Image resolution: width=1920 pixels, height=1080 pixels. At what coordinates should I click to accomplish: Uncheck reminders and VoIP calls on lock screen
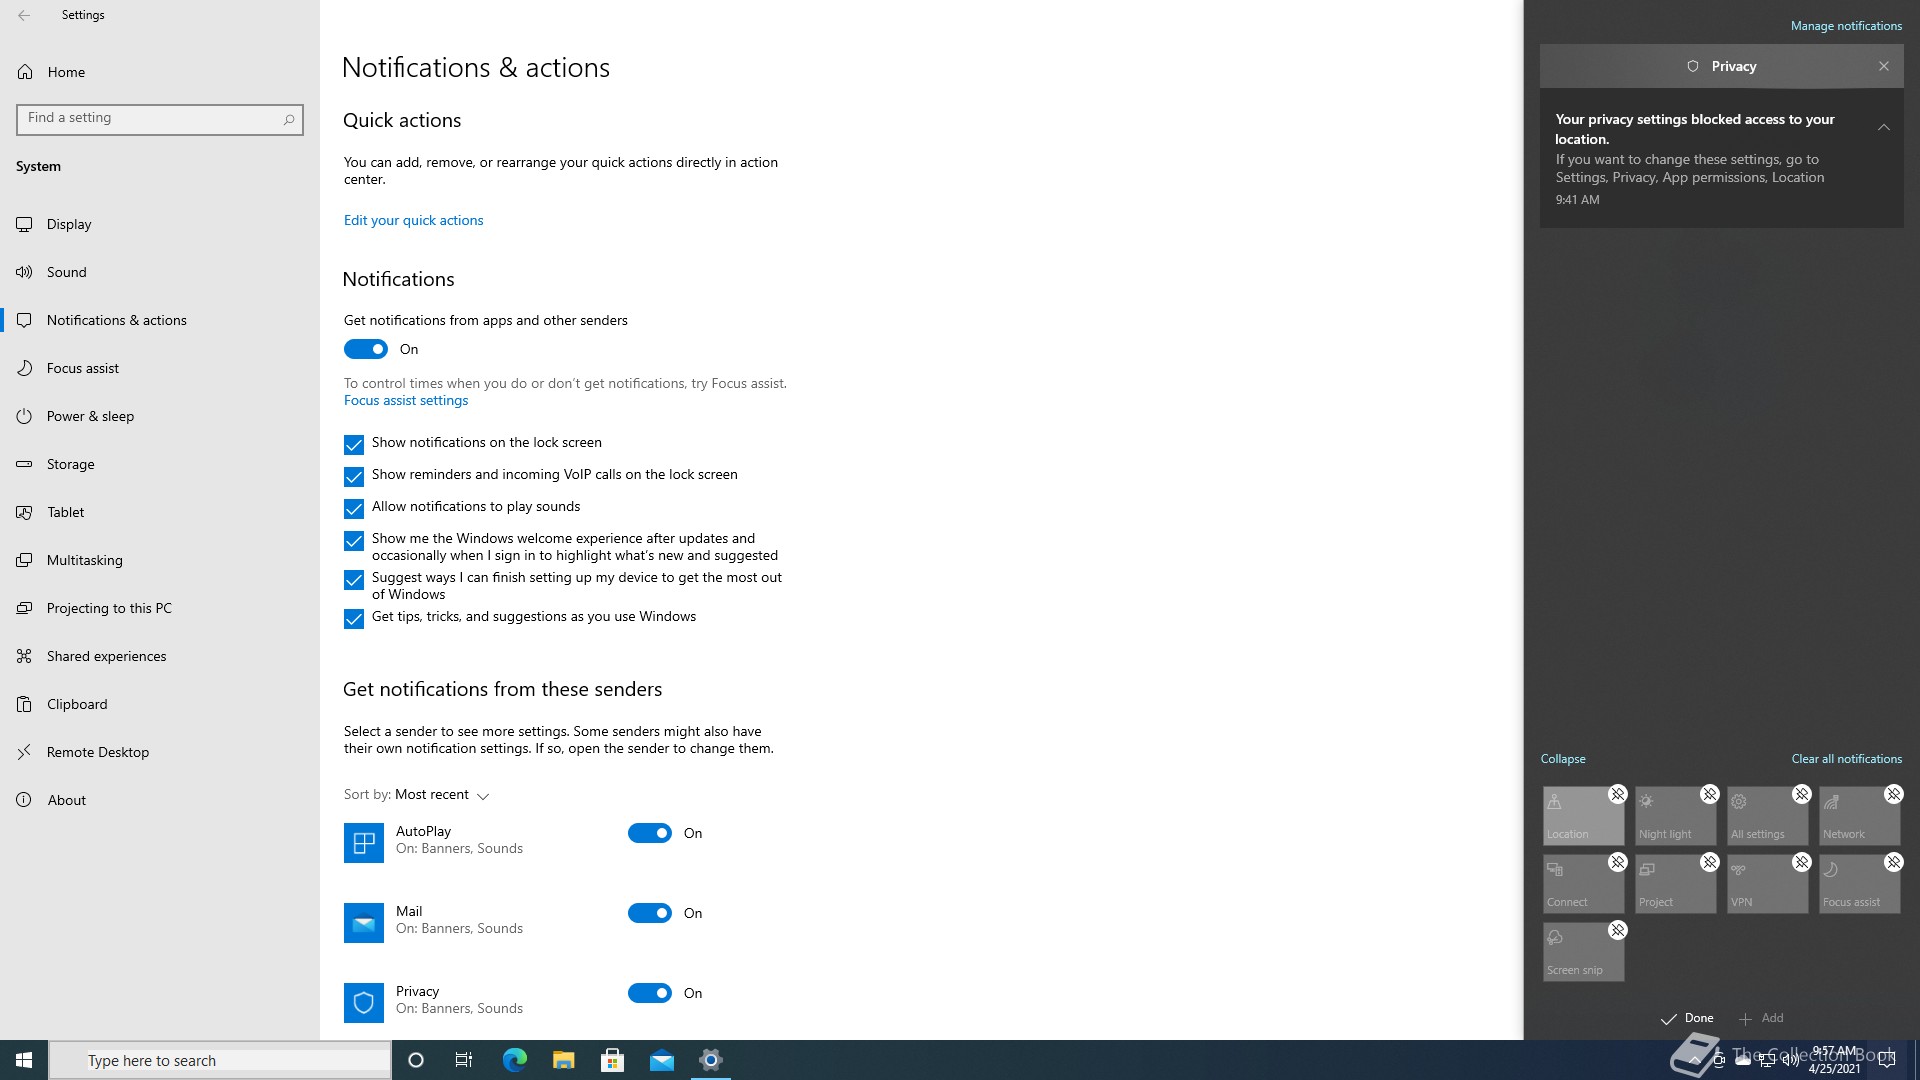click(x=354, y=476)
